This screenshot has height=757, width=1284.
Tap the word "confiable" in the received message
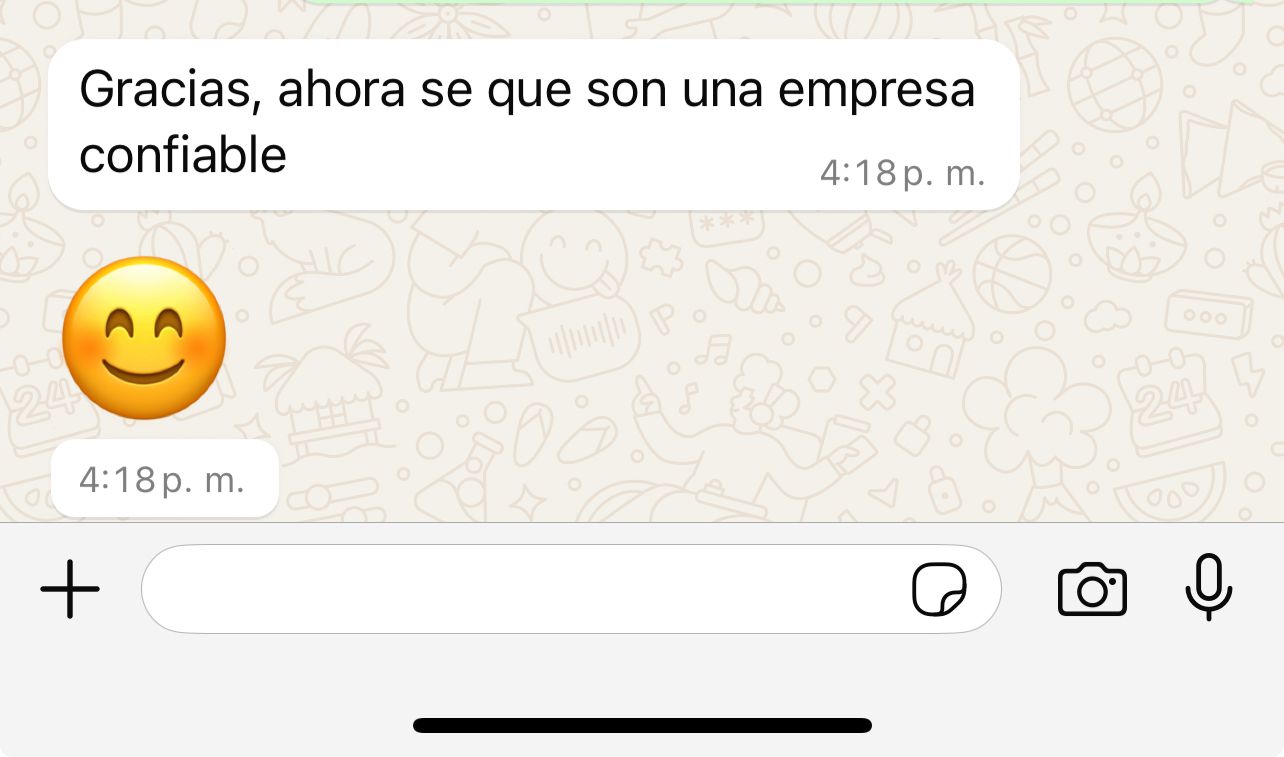click(x=183, y=155)
